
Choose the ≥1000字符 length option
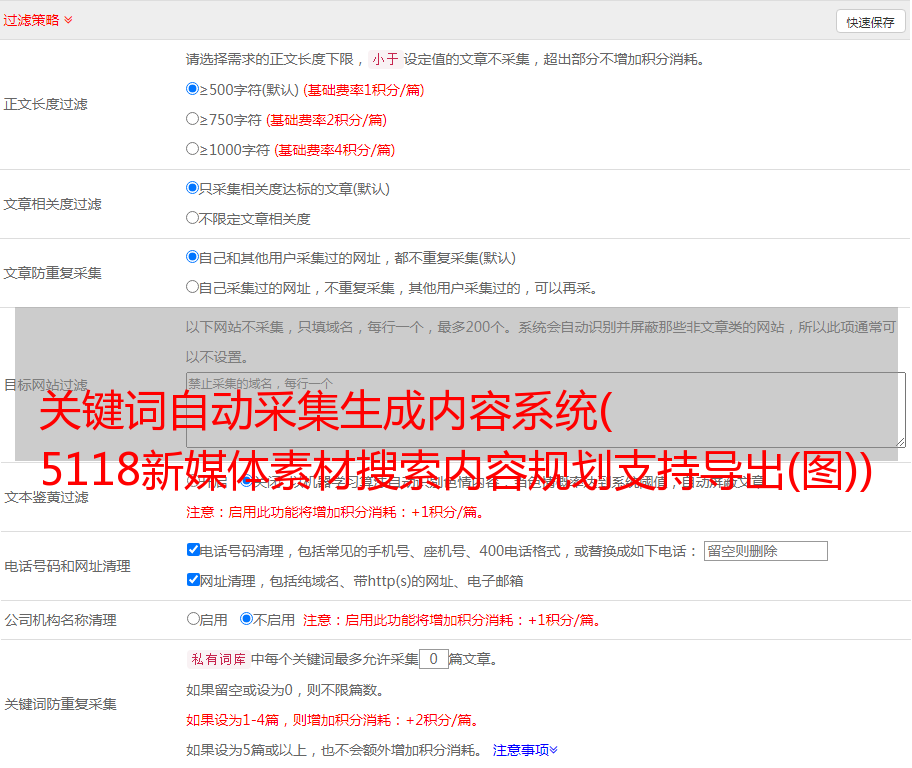pyautogui.click(x=193, y=149)
